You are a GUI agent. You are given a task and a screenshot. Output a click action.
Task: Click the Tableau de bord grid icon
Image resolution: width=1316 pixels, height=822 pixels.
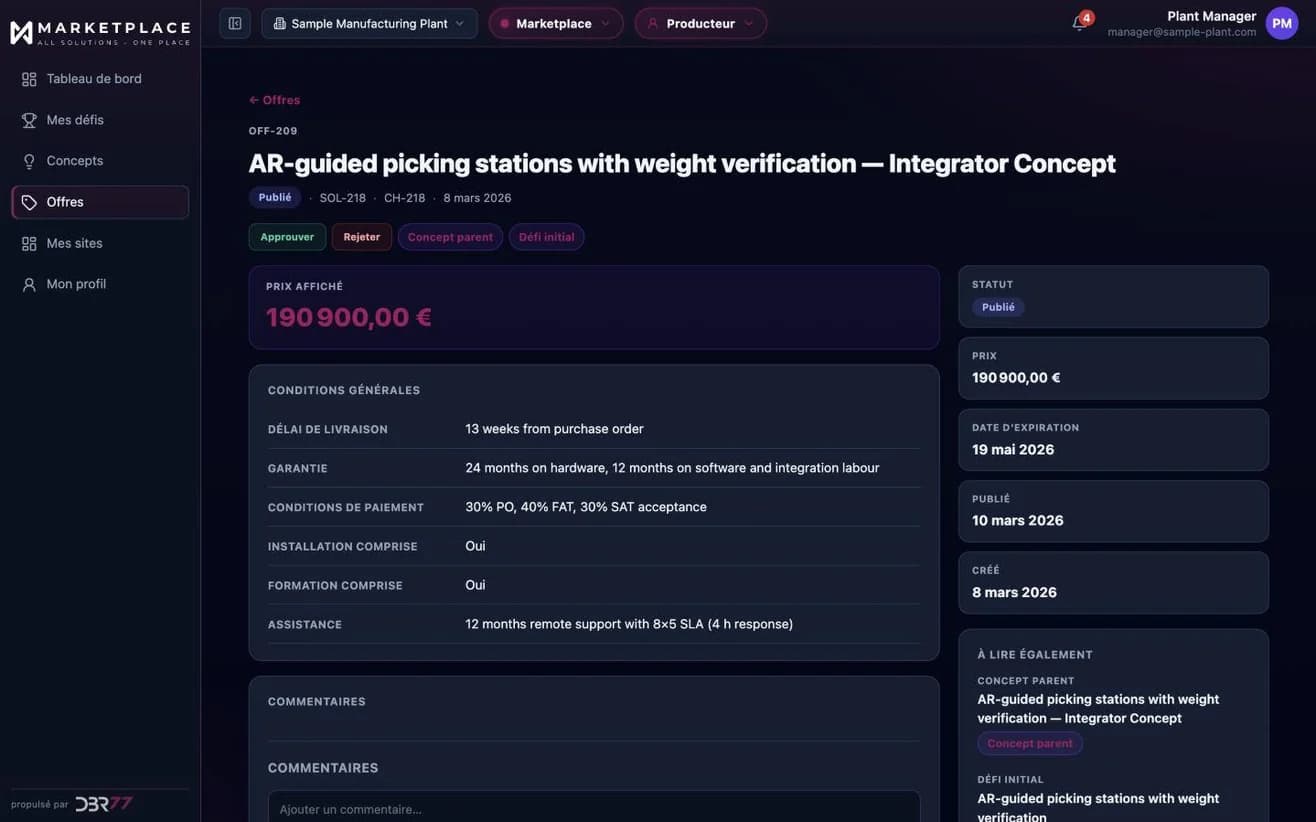pyautogui.click(x=29, y=79)
